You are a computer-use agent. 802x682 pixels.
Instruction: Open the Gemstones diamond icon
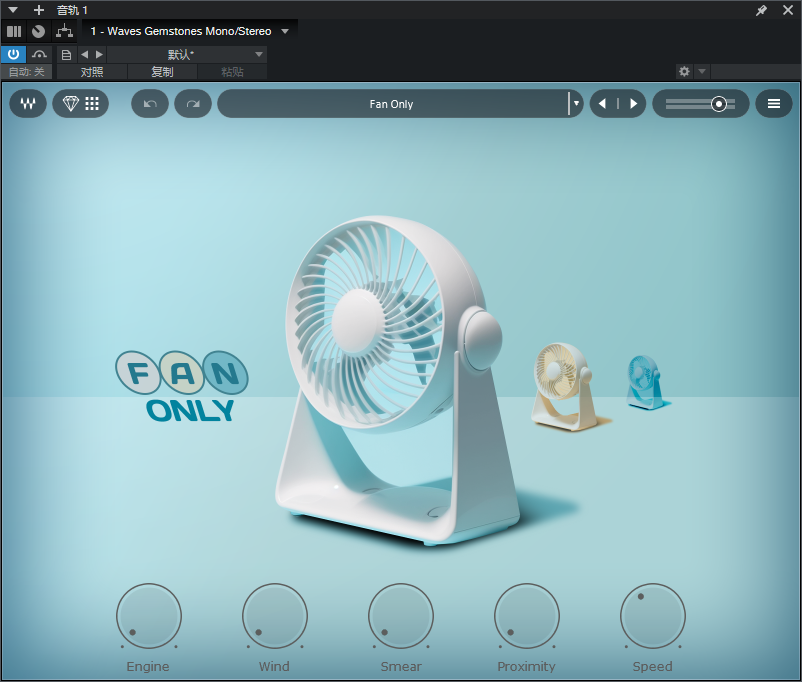[71, 104]
